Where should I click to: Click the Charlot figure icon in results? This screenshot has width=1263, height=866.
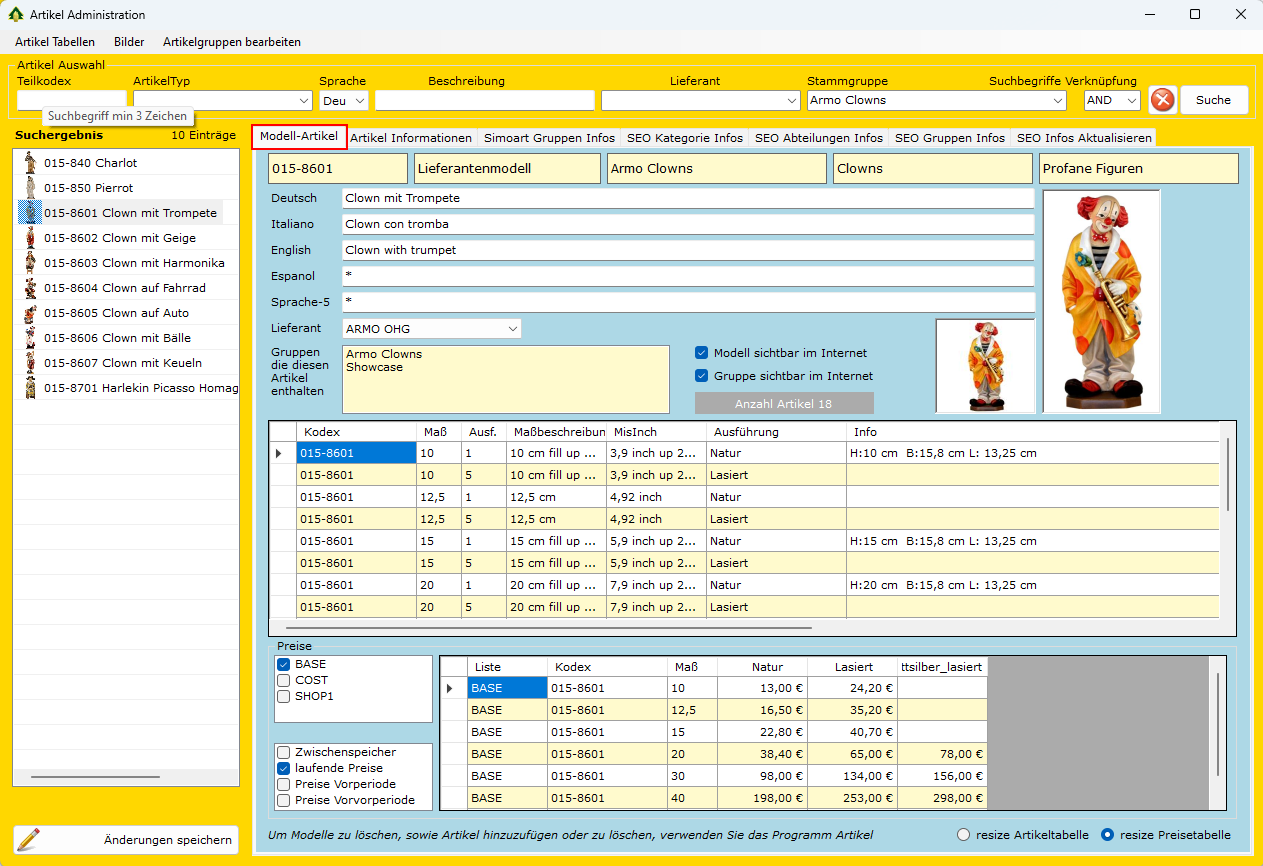coord(30,163)
